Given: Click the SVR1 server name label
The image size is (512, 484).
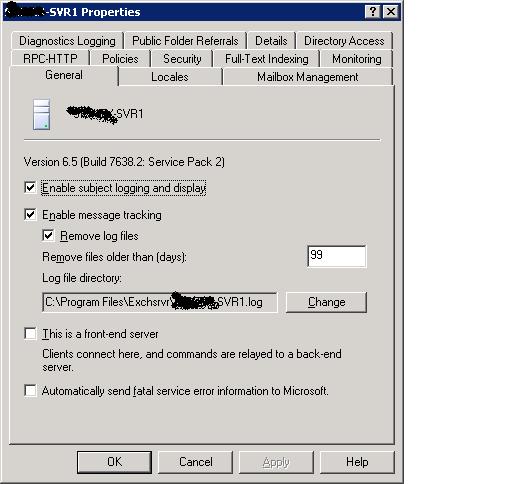Looking at the screenshot, I should point(105,114).
